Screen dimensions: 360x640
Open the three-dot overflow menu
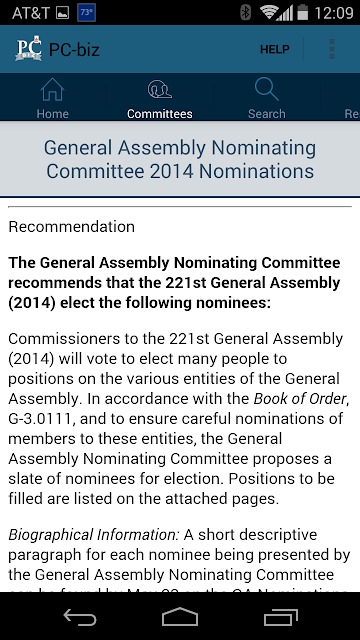(x=332, y=49)
